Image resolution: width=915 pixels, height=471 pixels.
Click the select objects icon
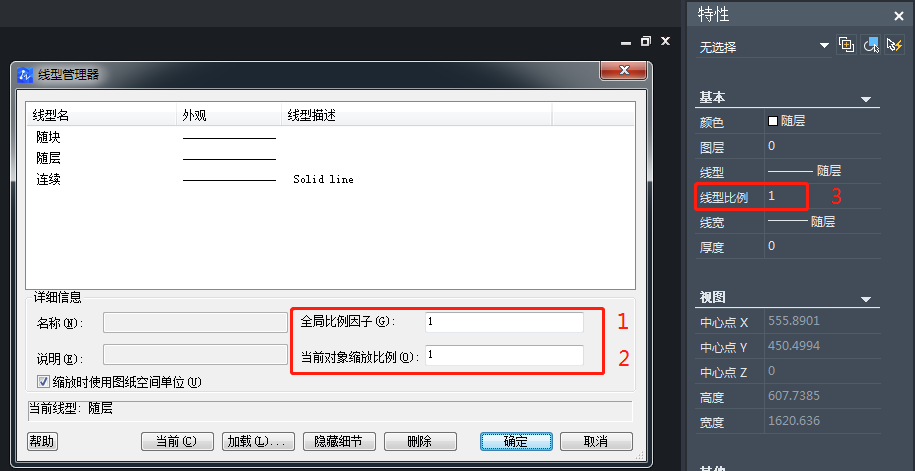pos(871,45)
